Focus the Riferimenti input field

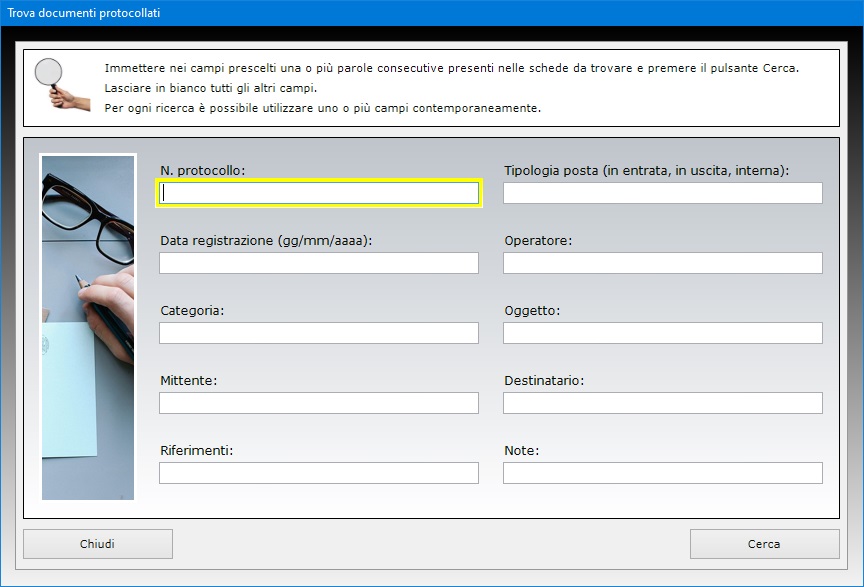coord(319,473)
